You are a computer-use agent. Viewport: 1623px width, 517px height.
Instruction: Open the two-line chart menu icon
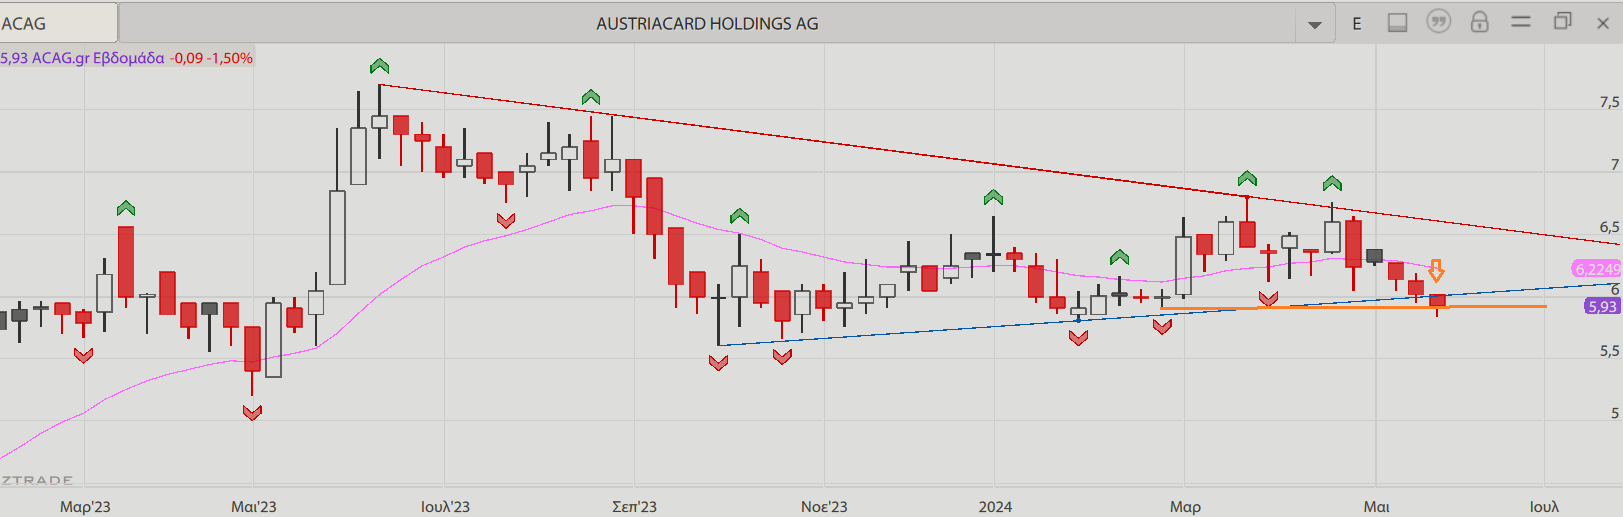point(1521,21)
